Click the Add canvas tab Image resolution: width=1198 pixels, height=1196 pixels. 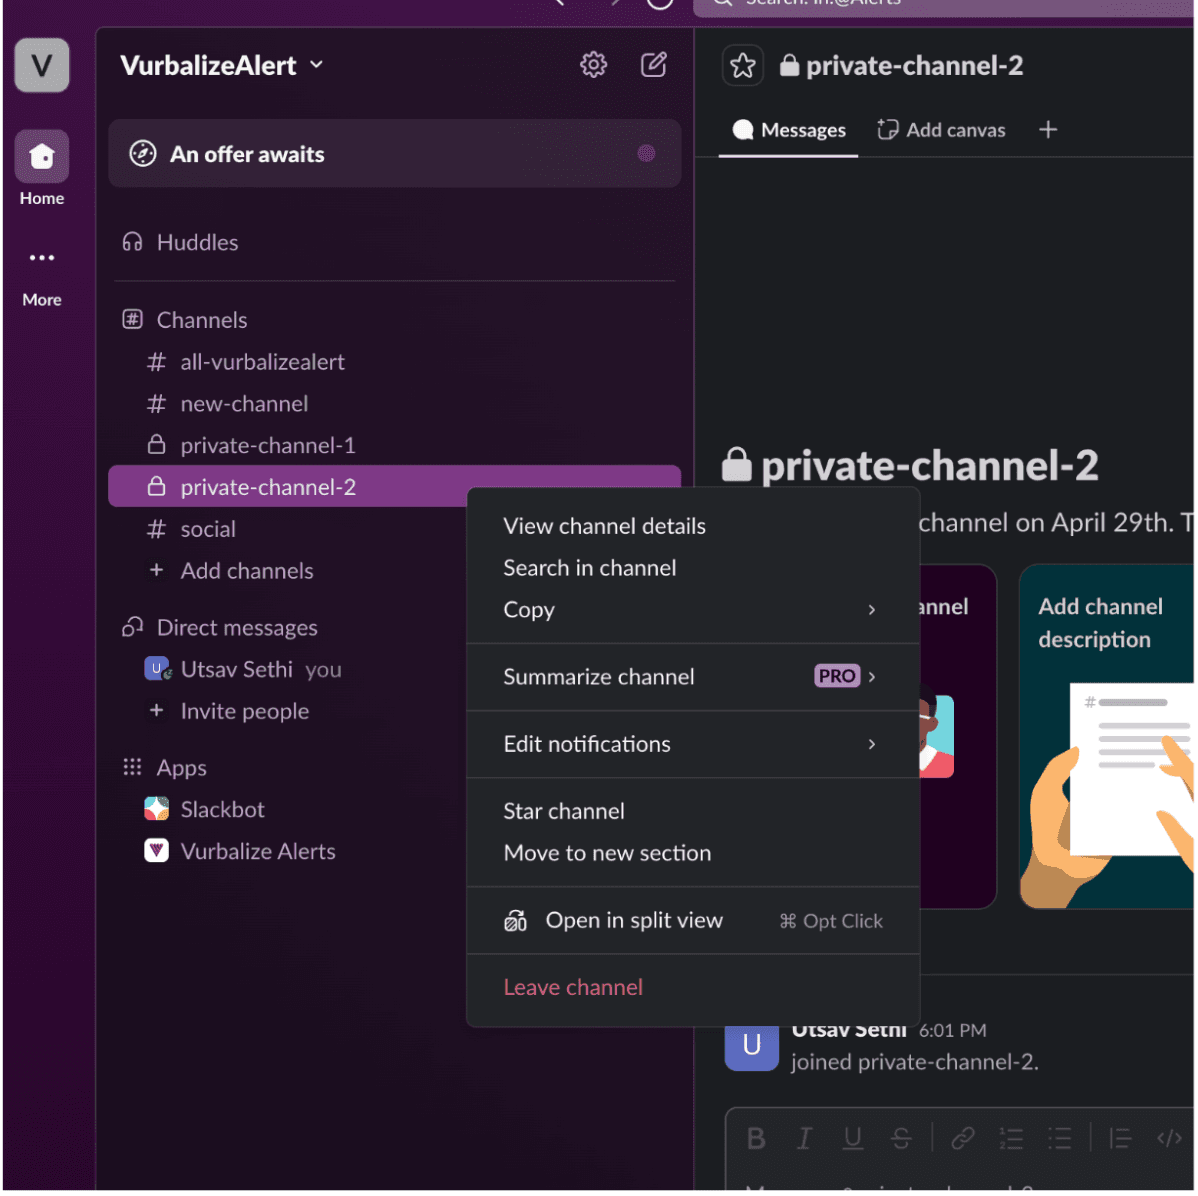941,130
